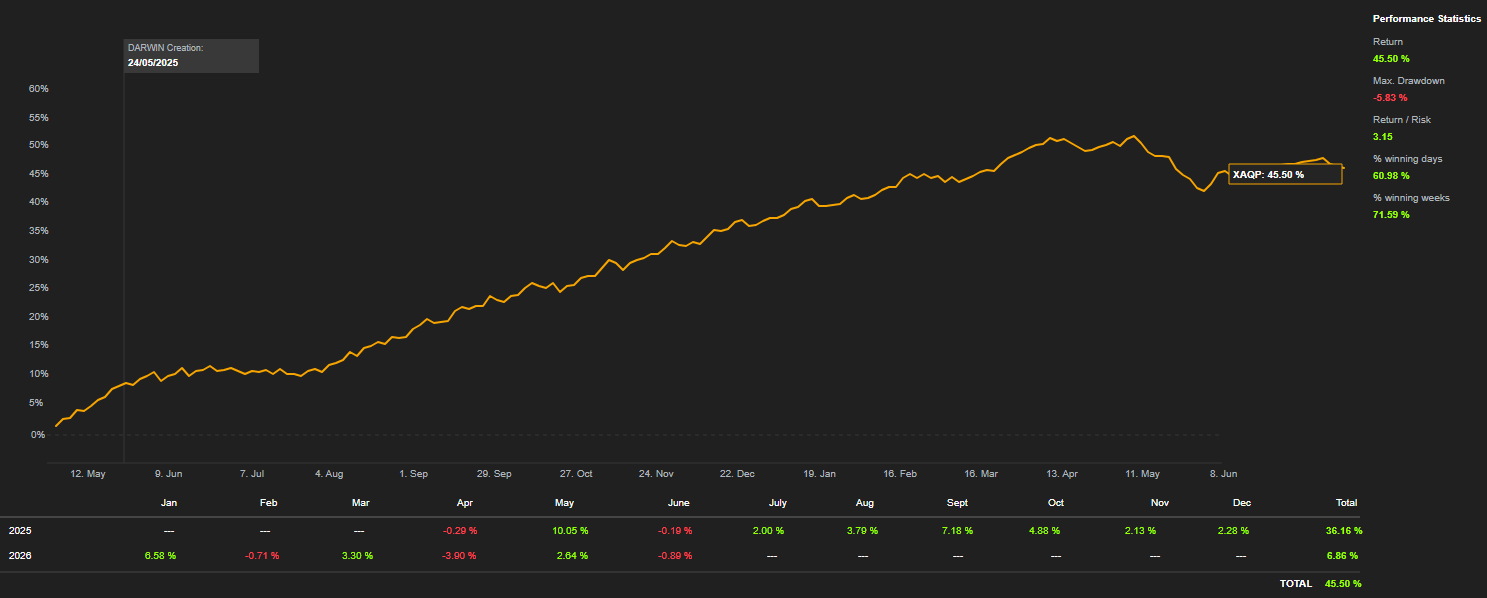Viewport: 1487px width, 598px height.
Task: Select the 2026 row label
Action: point(19,555)
